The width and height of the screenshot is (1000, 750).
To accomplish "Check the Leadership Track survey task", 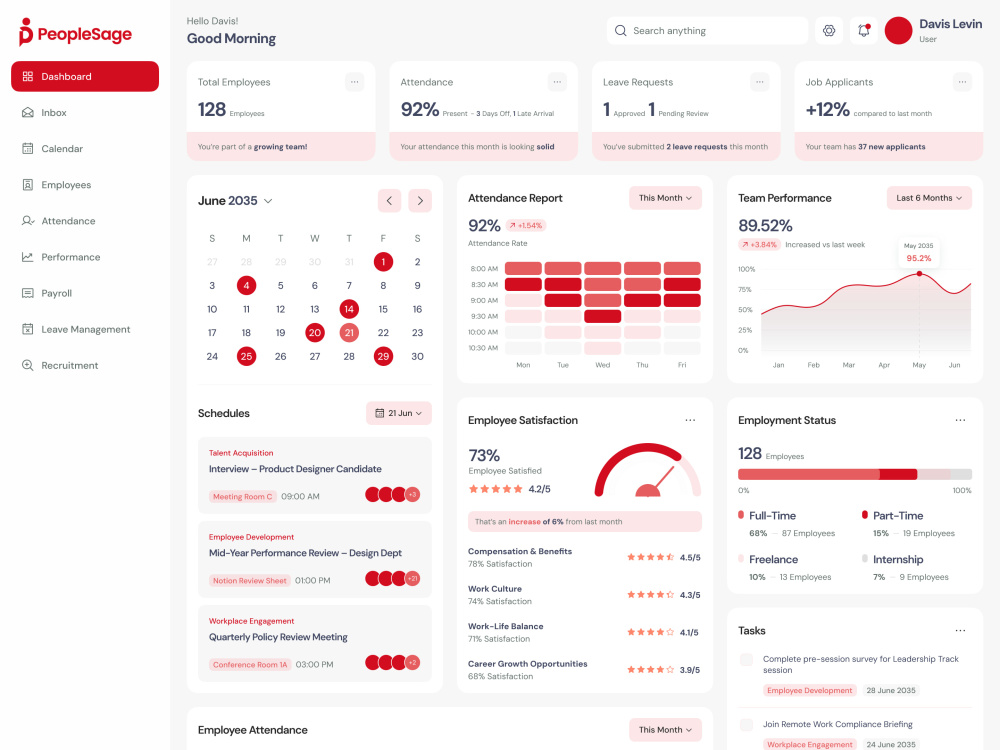I will point(746,659).
